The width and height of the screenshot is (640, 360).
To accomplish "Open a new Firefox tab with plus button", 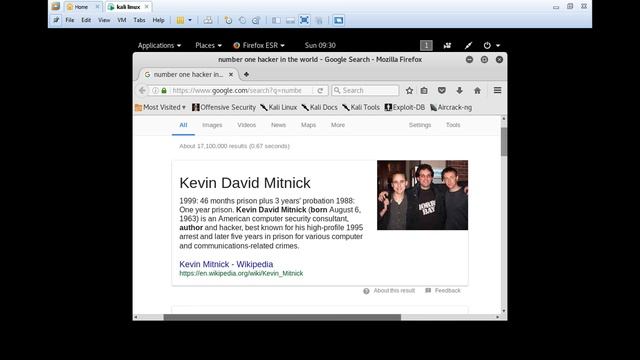I will [246, 74].
